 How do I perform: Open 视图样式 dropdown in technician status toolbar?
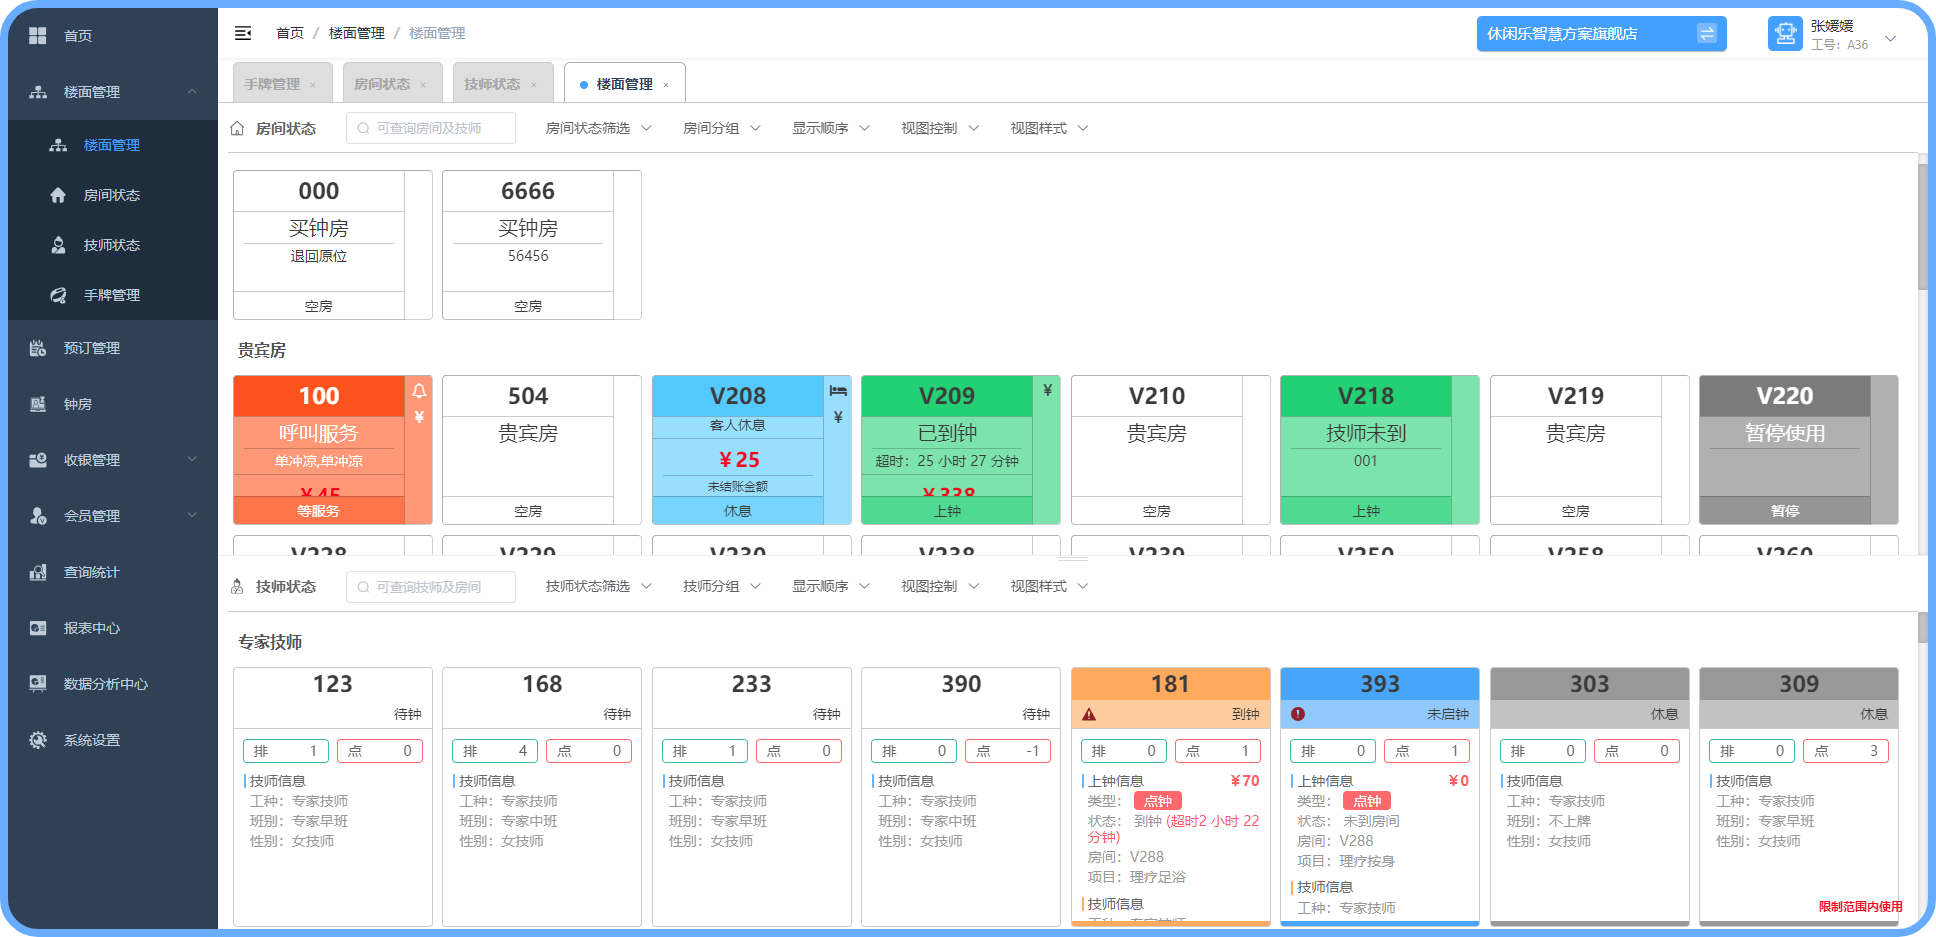1048,586
